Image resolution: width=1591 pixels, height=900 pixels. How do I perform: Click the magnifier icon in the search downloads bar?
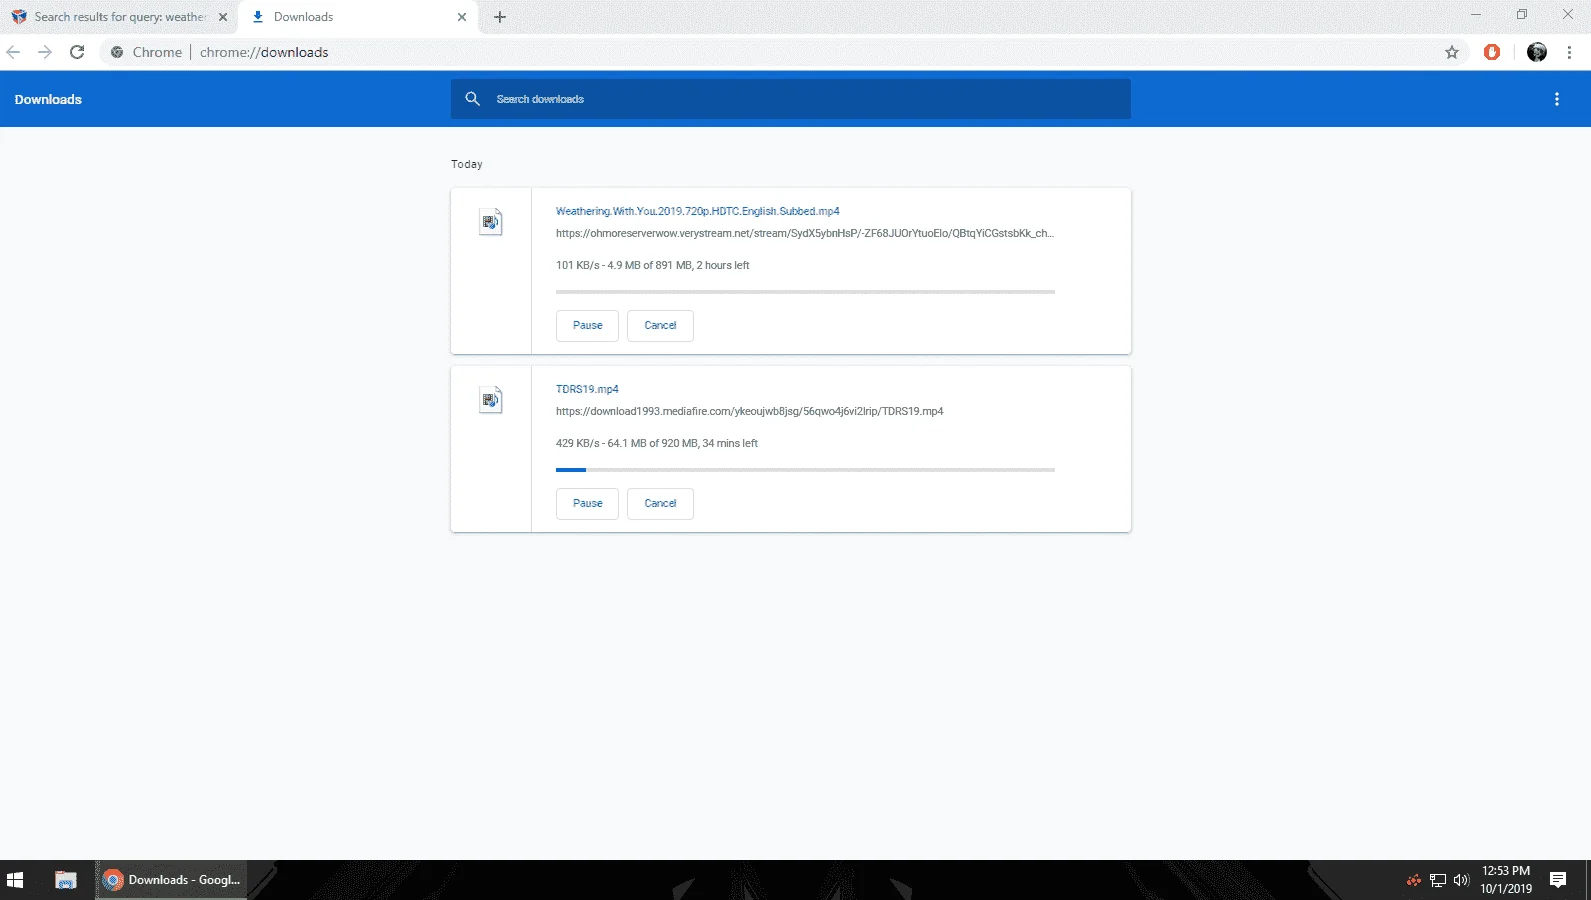click(x=473, y=99)
